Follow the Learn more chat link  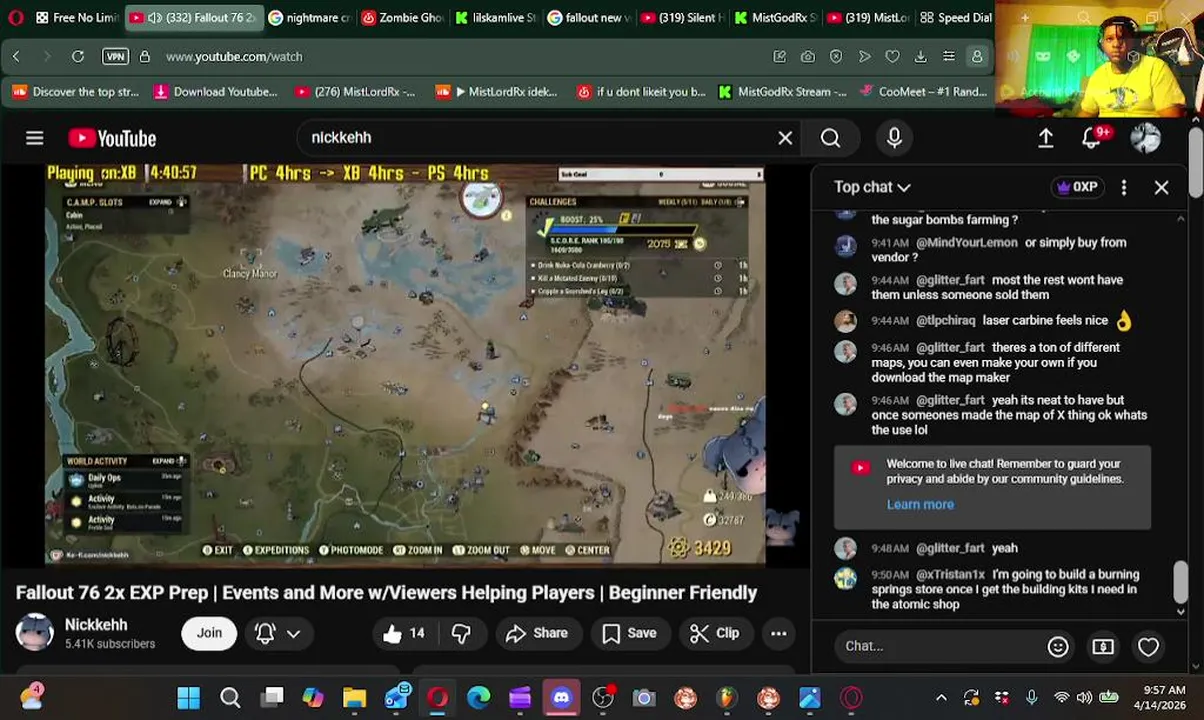[920, 505]
